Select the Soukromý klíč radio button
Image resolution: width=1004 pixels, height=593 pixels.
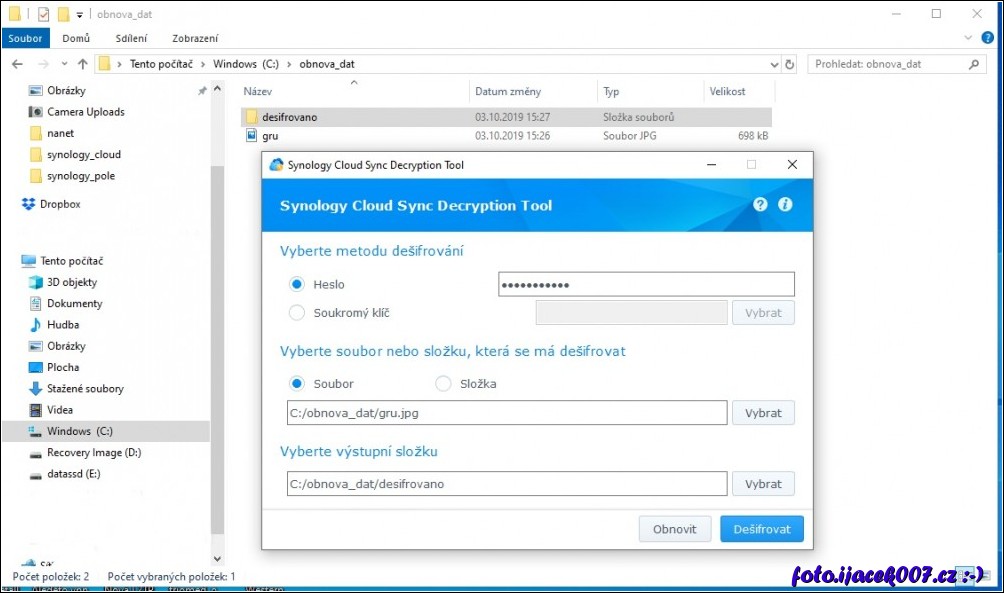pyautogui.click(x=297, y=313)
